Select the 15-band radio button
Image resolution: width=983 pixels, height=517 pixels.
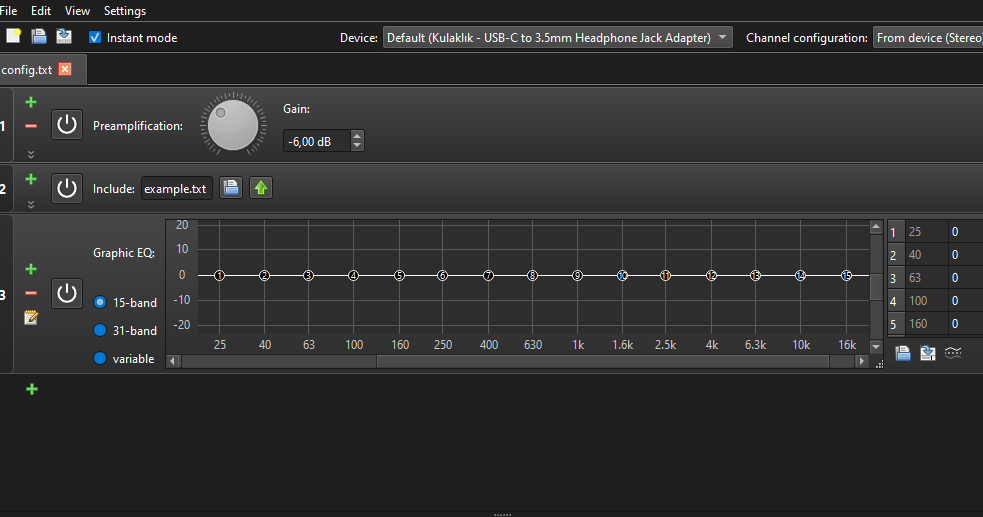(x=100, y=302)
